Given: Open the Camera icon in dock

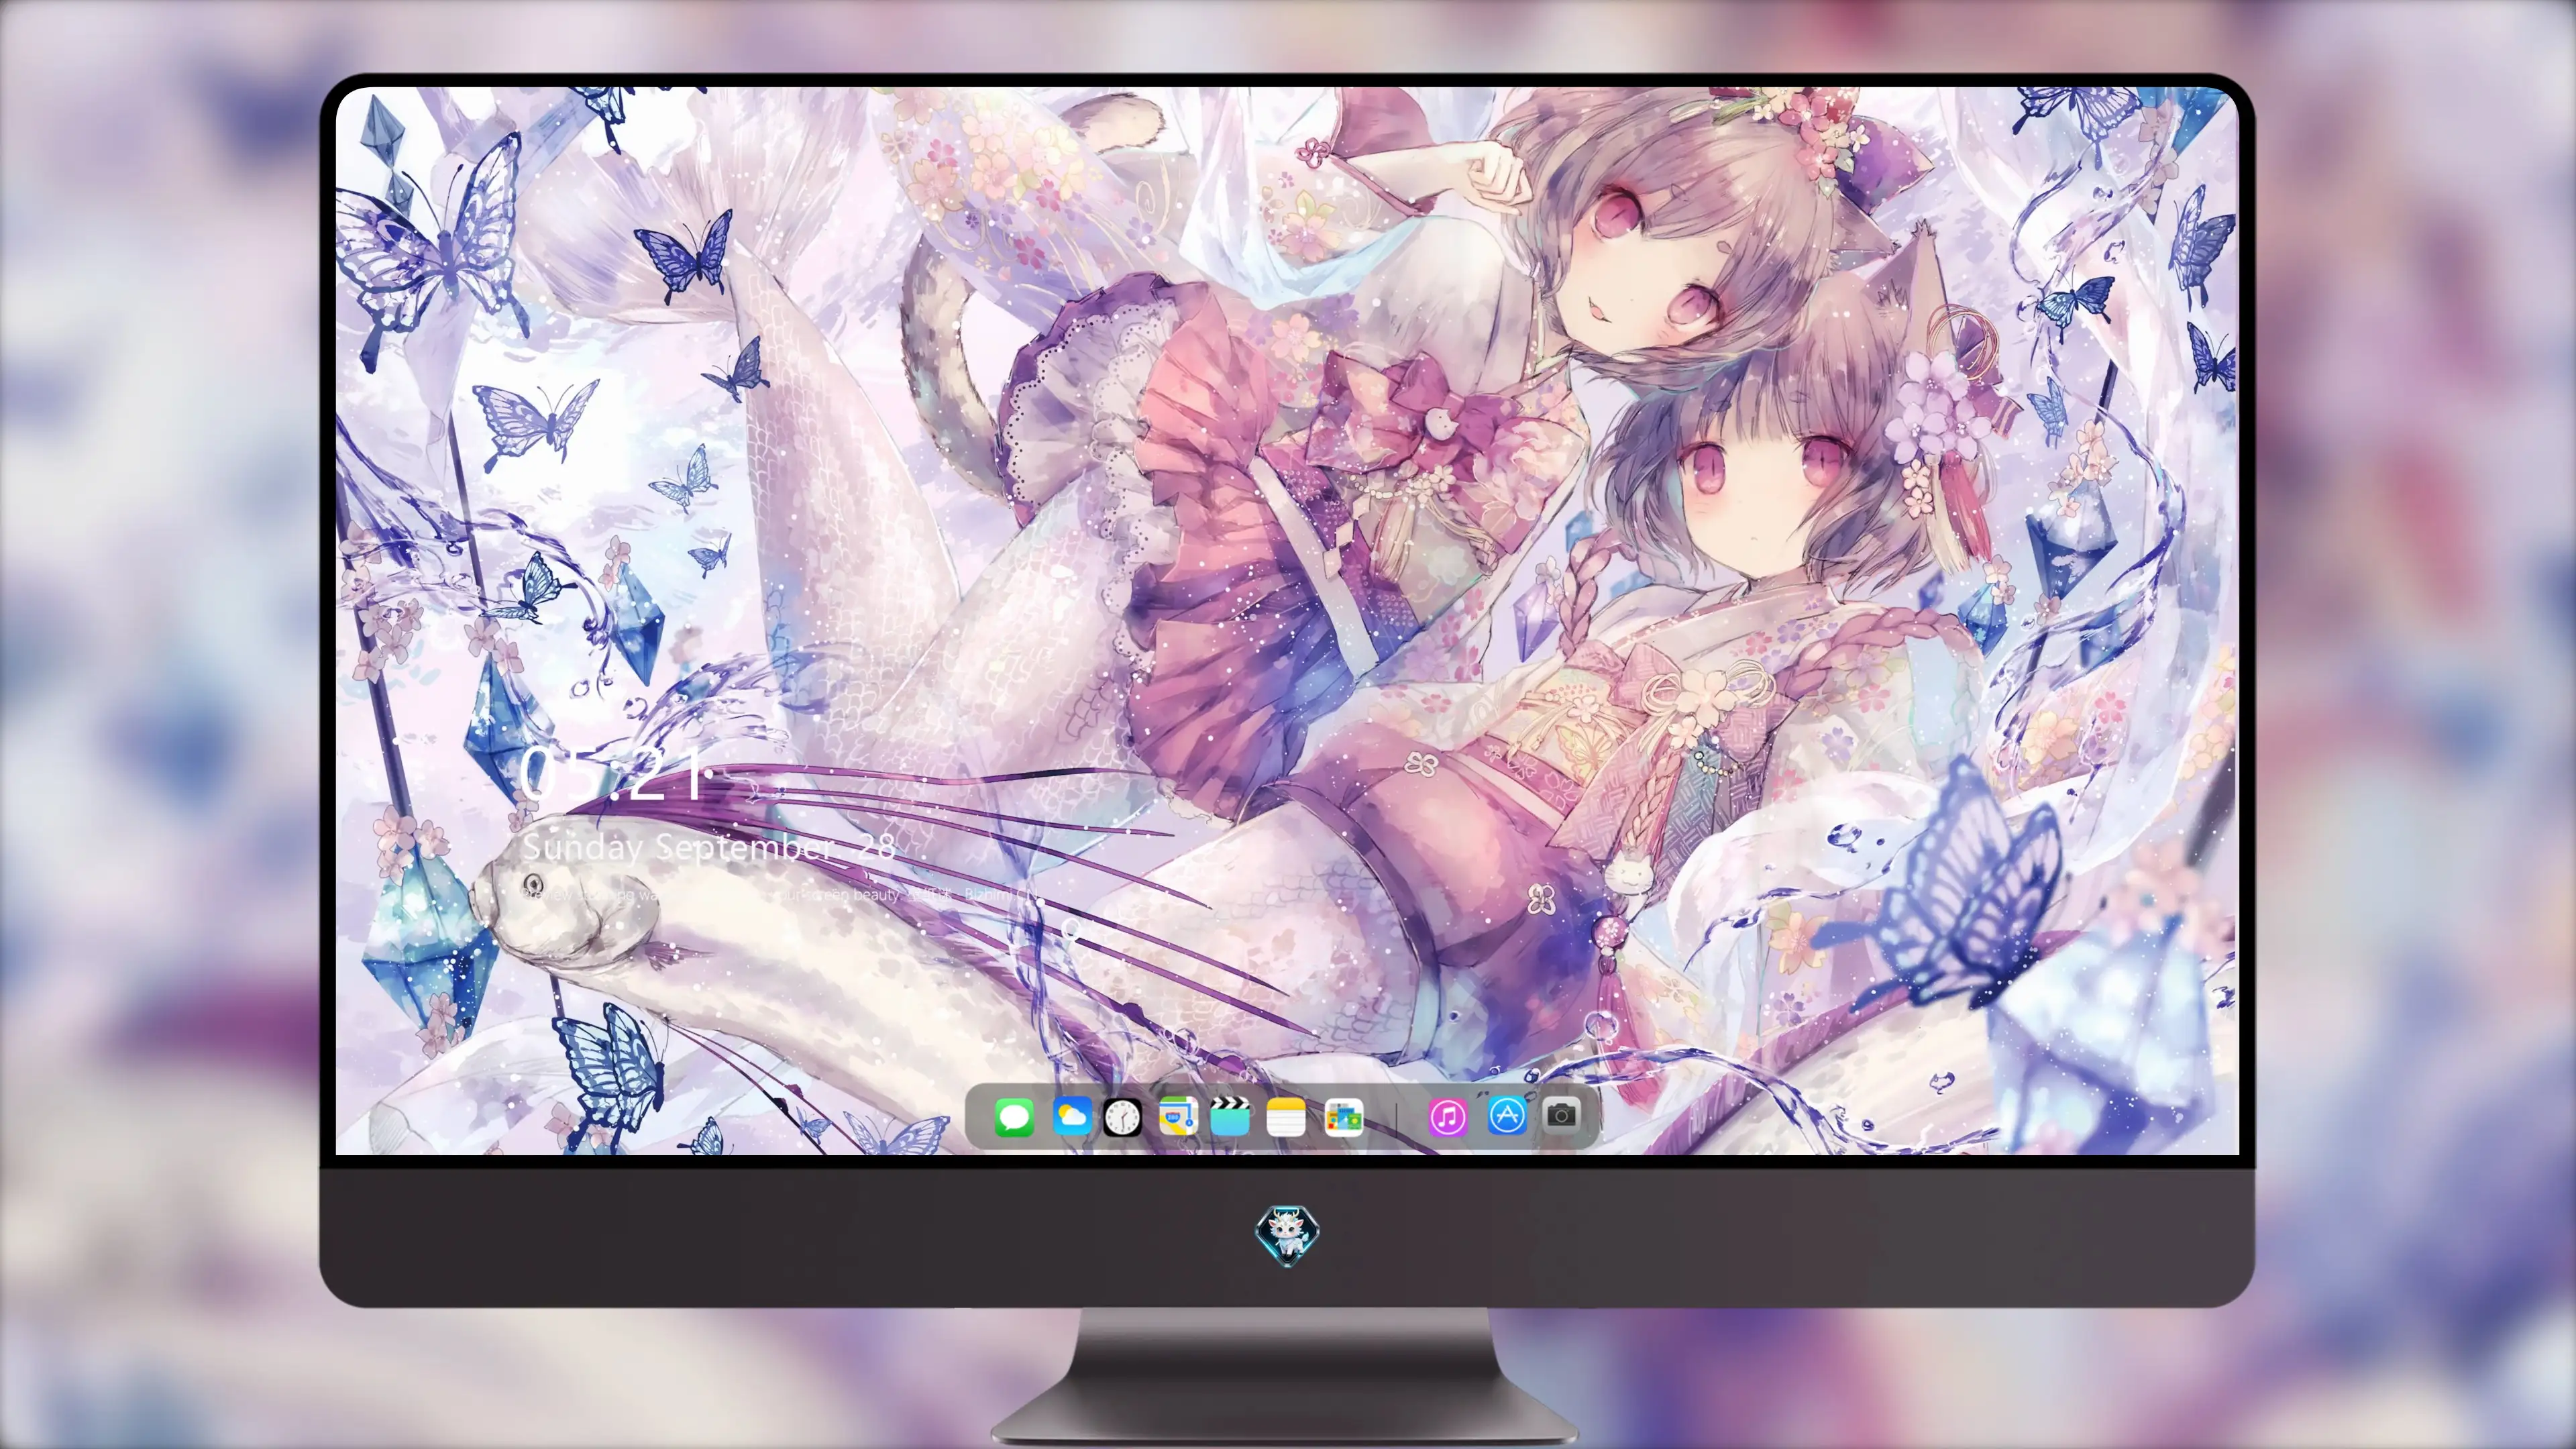Looking at the screenshot, I should pyautogui.click(x=1561, y=1114).
